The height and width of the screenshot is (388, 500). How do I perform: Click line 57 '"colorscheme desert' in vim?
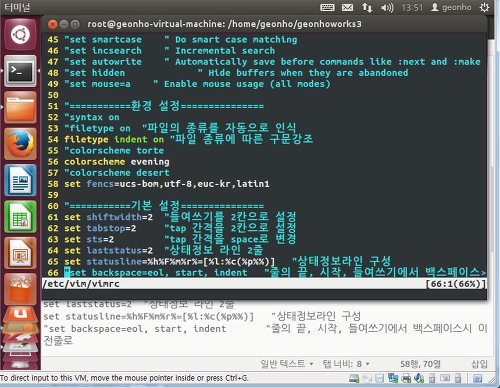point(117,173)
